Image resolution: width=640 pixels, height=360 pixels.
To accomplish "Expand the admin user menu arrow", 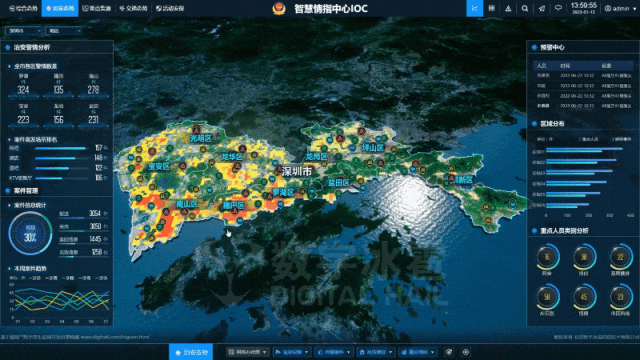I will pyautogui.click(x=634, y=9).
